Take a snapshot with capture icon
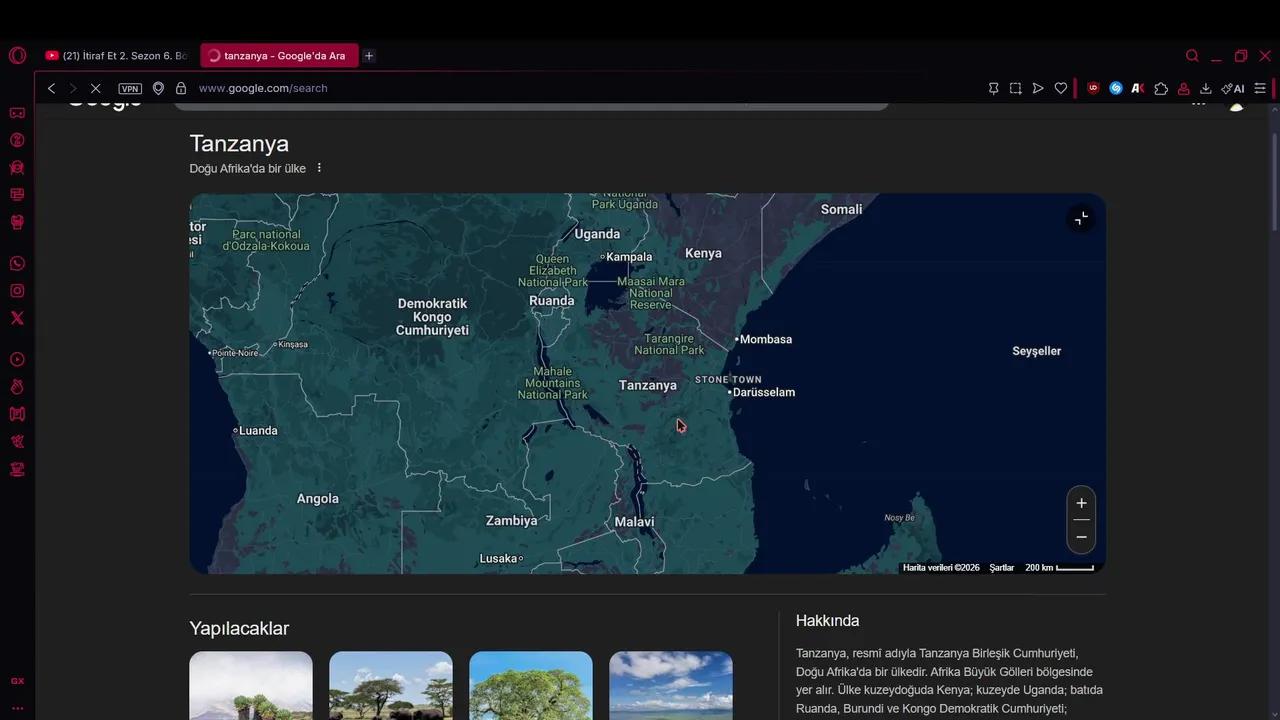The width and height of the screenshot is (1280, 720). [1015, 88]
